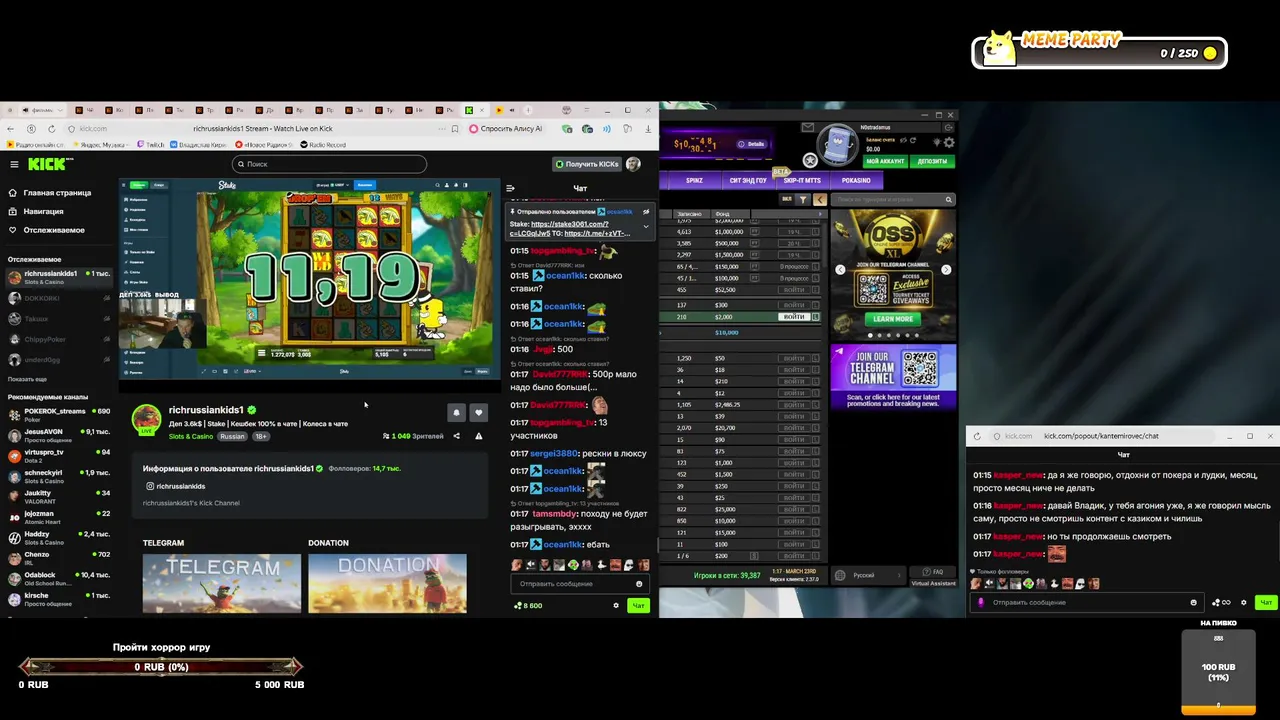Click the 8 600 KICKs points balance
Screen dimensions: 1280x720
pyautogui.click(x=528, y=605)
